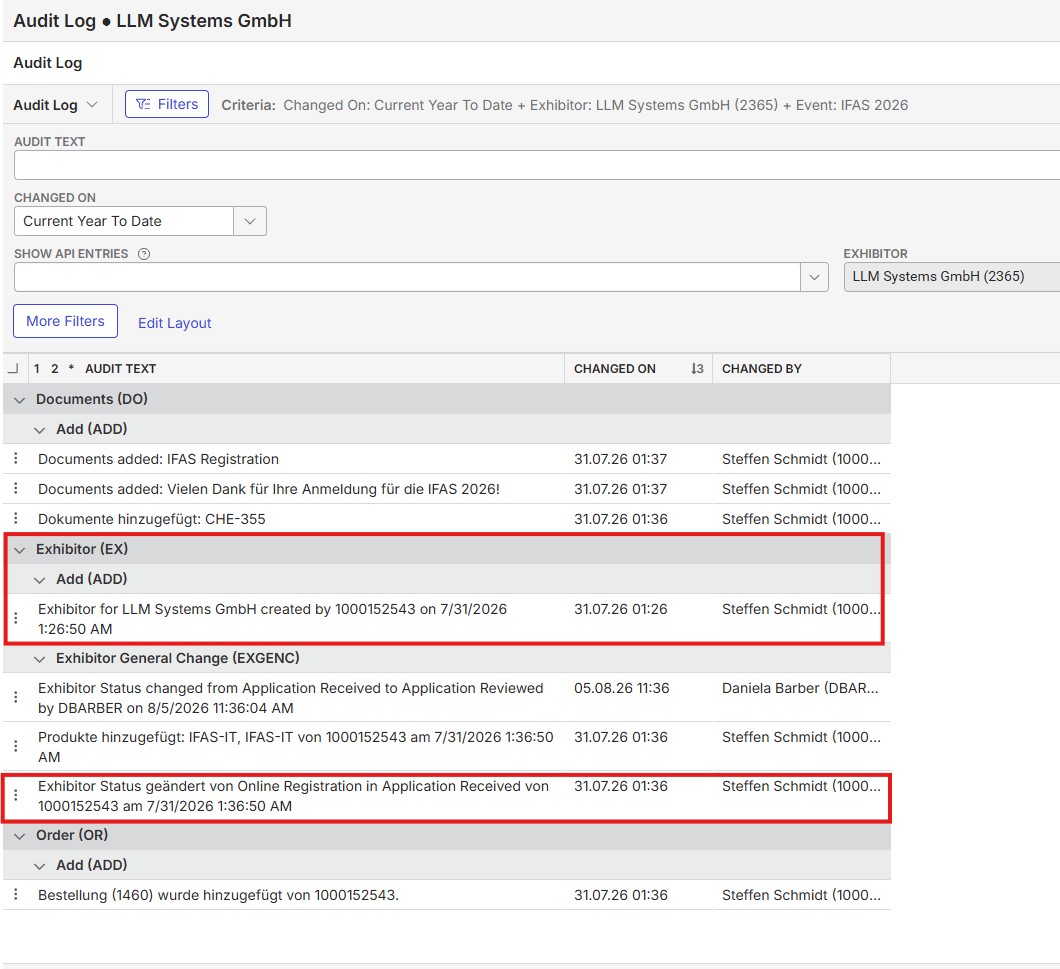Open the Edit Layout link
This screenshot has width=1060, height=969.
pos(174,323)
